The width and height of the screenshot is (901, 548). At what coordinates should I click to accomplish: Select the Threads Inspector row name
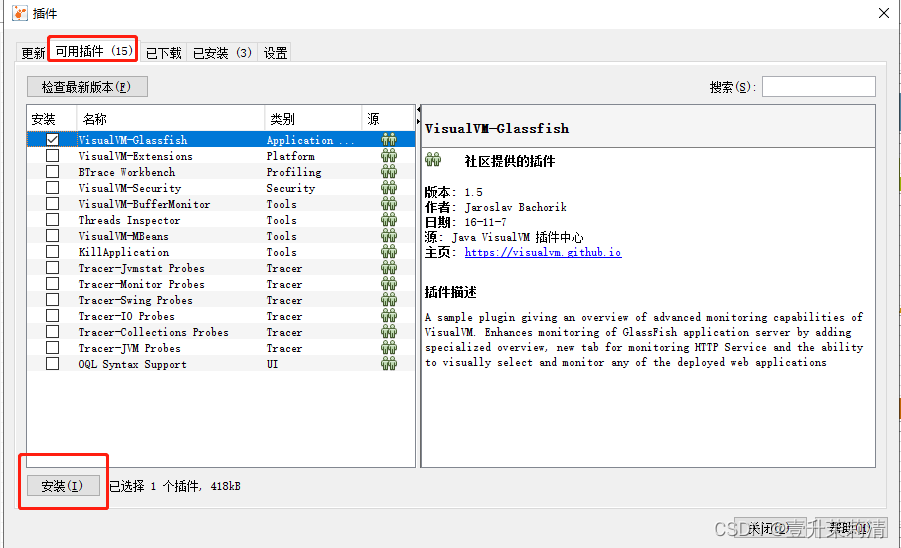tap(129, 220)
